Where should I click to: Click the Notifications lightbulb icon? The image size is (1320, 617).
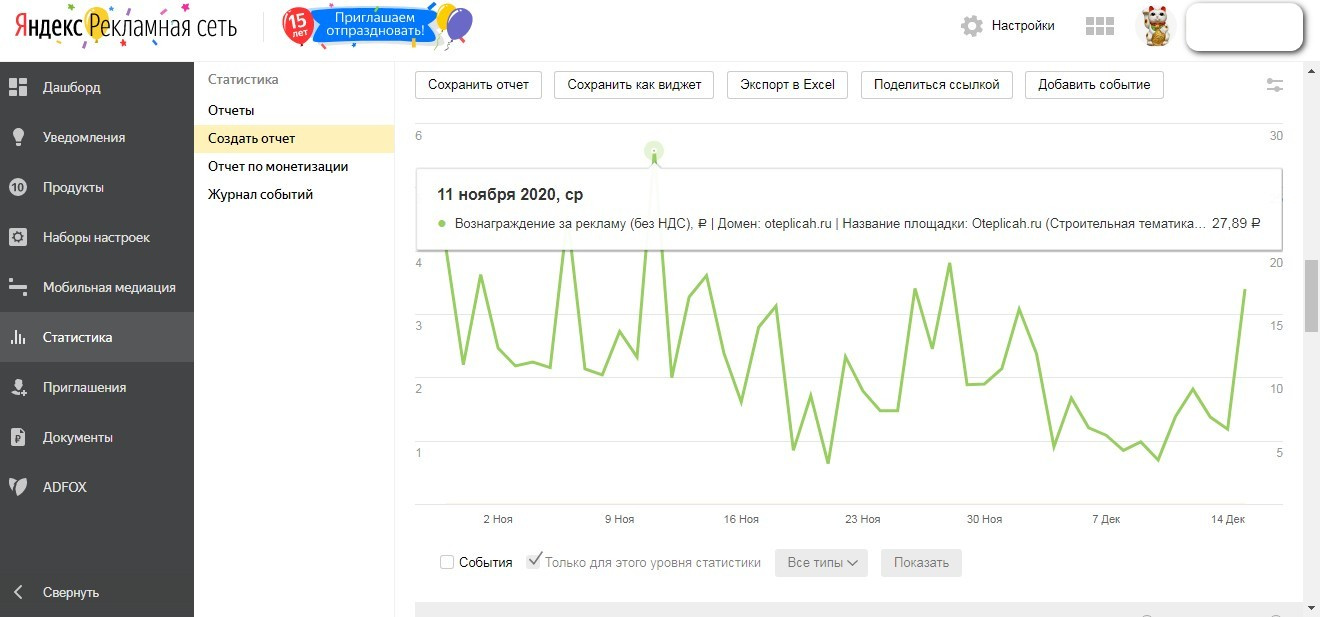pos(18,137)
